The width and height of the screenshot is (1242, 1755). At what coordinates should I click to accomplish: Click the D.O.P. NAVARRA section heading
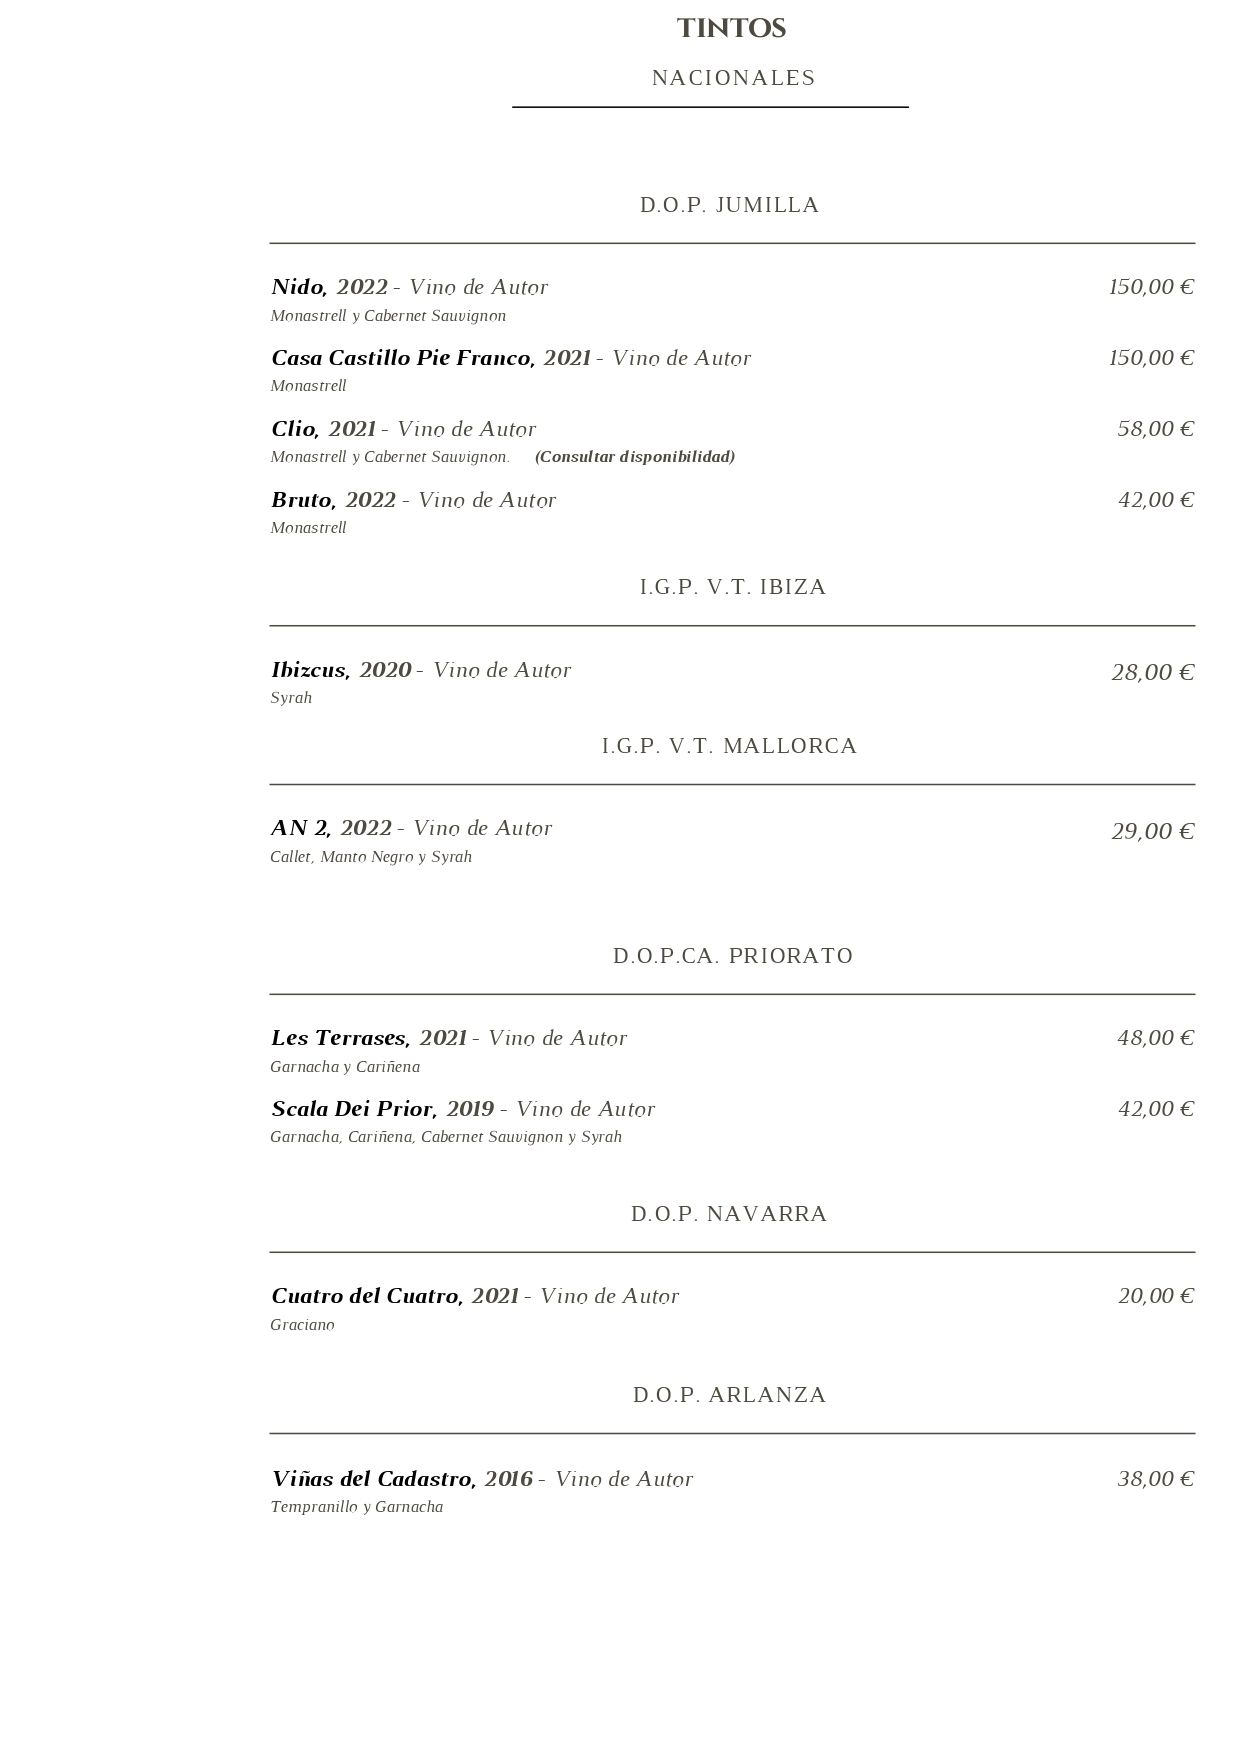(729, 1214)
